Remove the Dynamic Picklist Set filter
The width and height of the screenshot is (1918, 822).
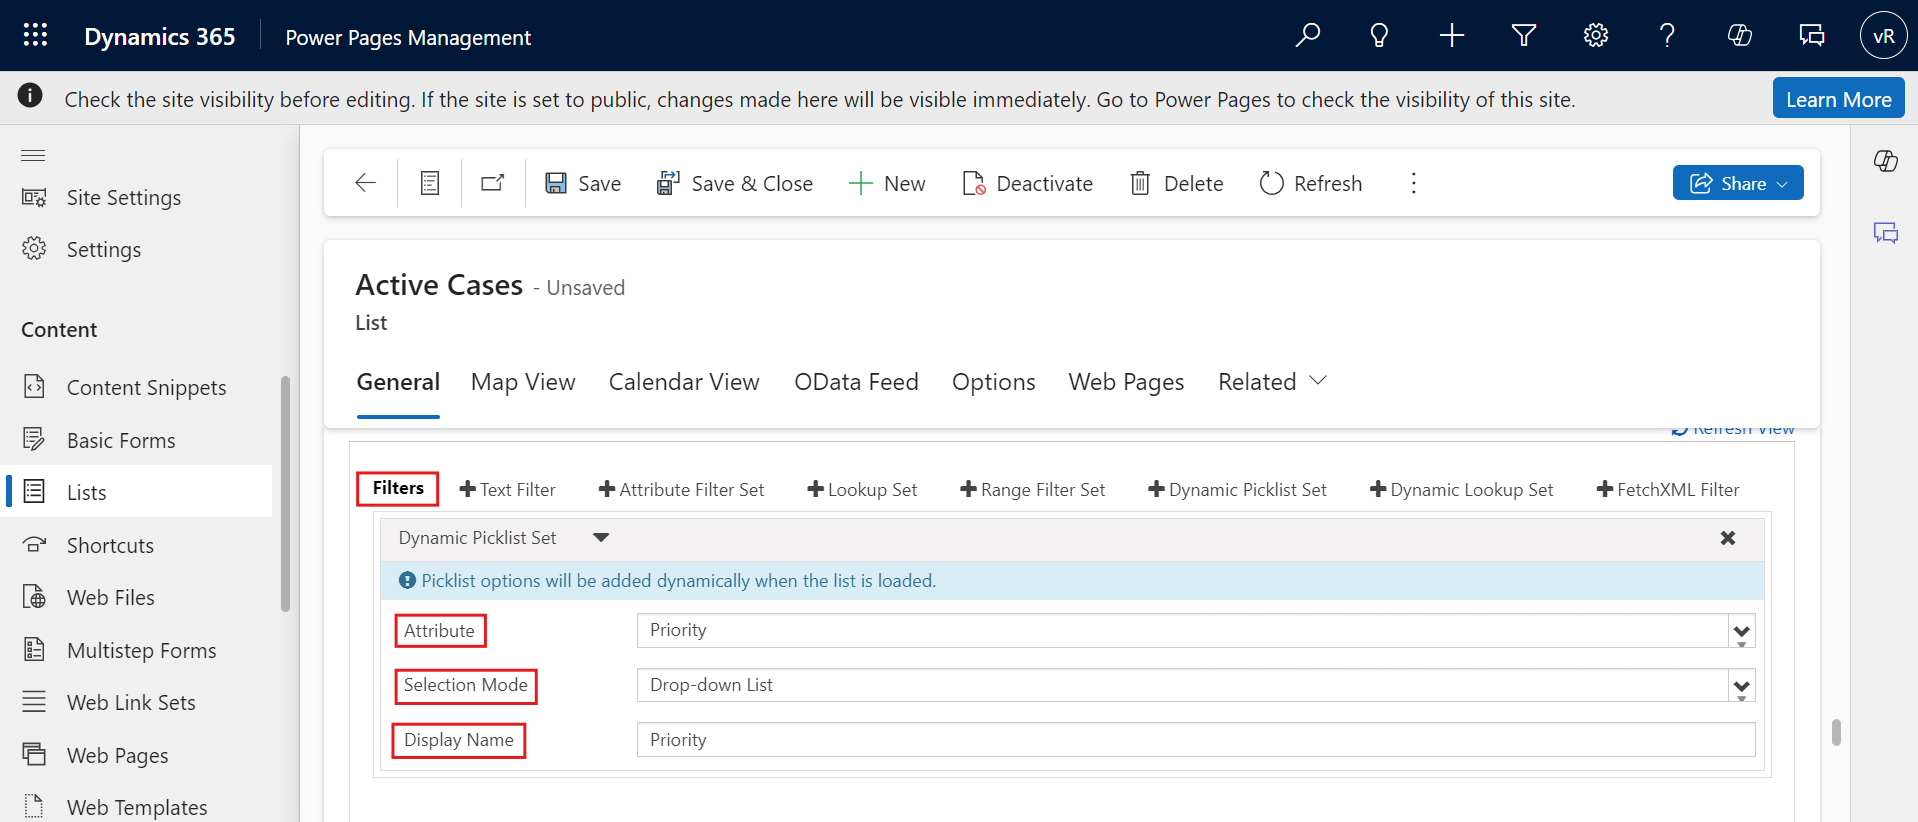click(x=1727, y=538)
